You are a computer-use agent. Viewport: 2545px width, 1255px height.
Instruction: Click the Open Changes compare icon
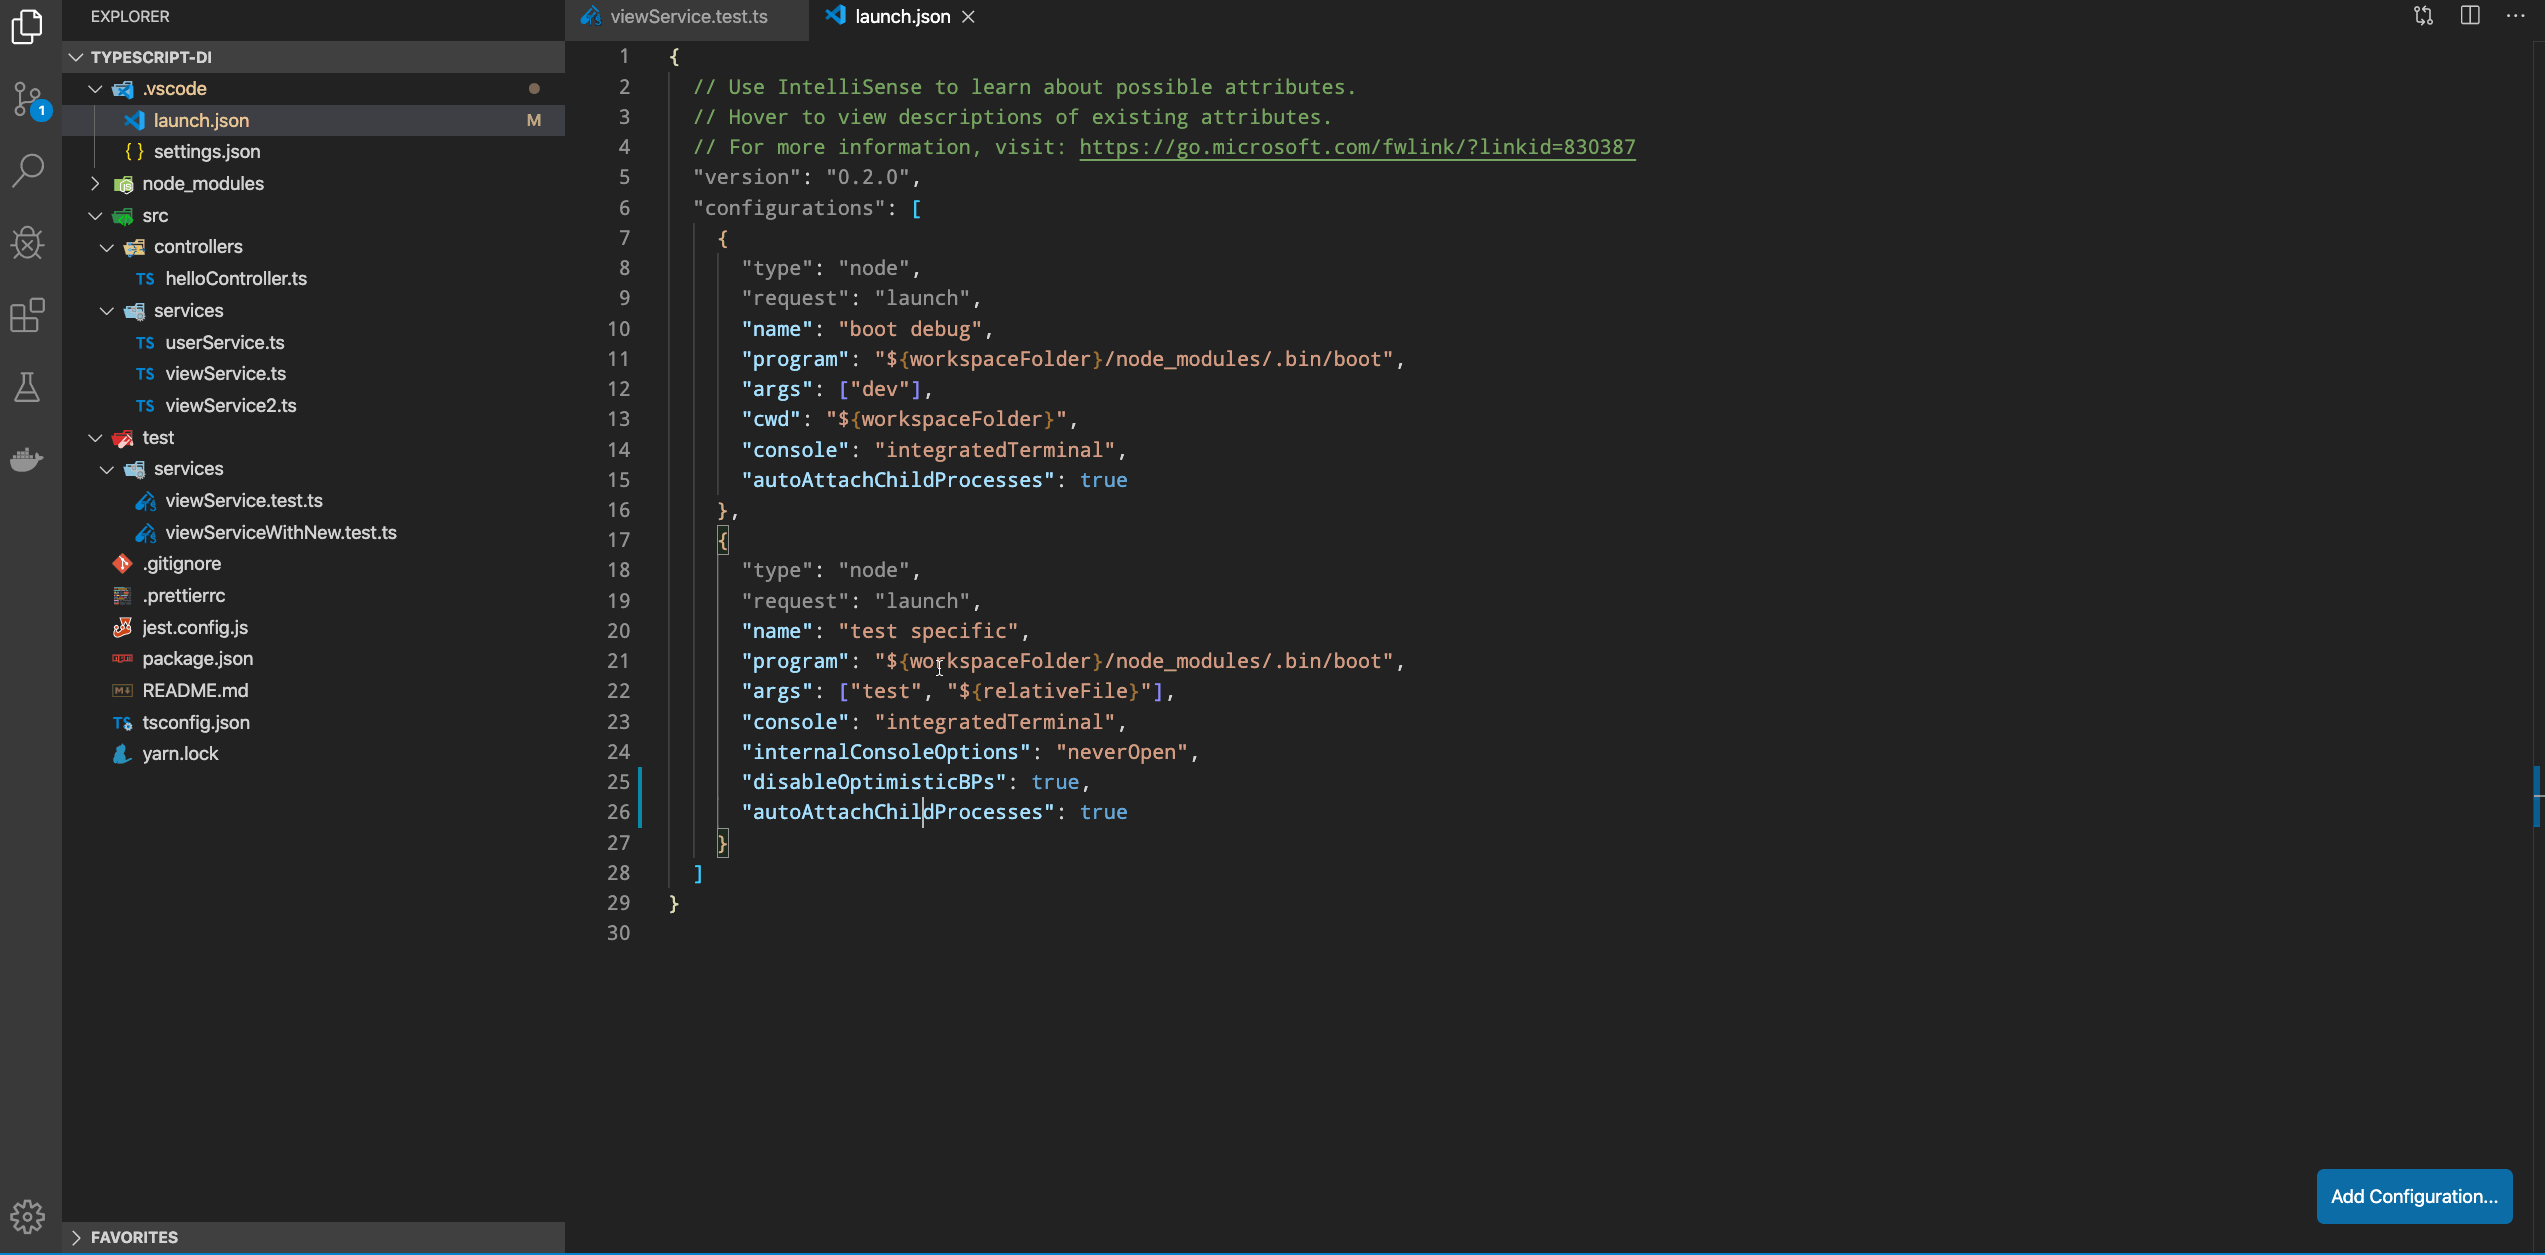[2423, 16]
